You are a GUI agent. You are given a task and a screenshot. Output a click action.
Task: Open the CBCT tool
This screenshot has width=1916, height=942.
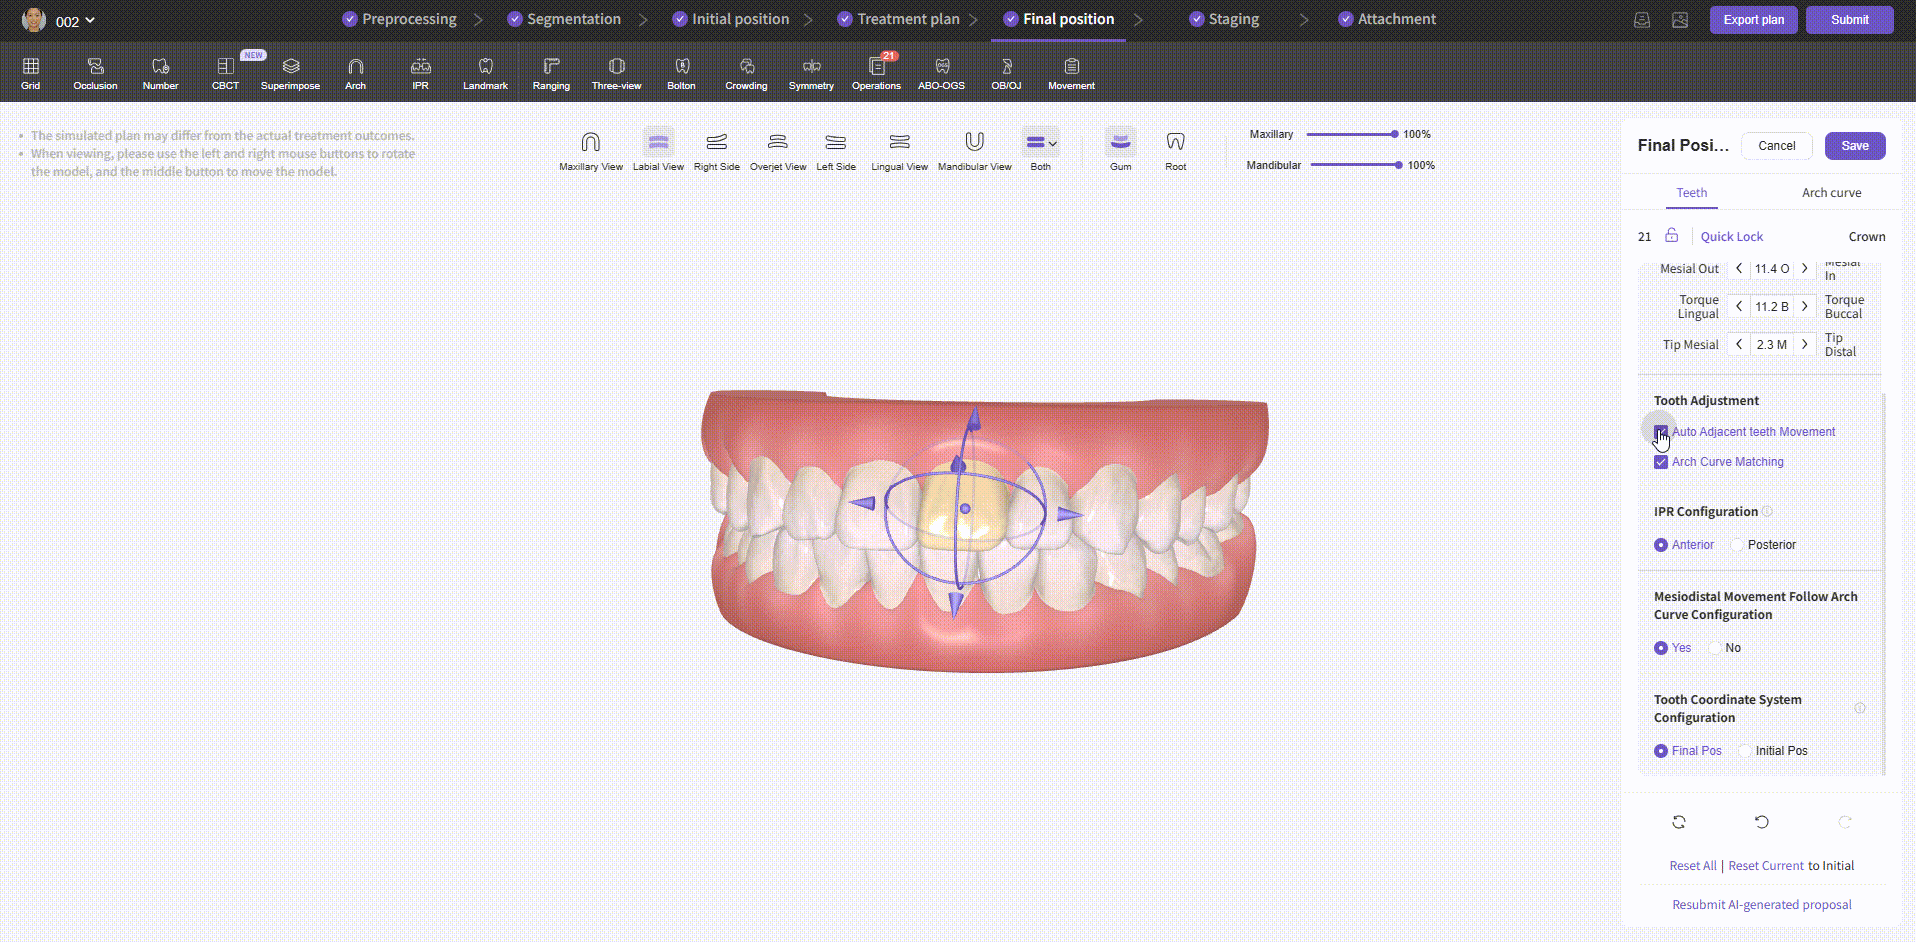click(225, 73)
